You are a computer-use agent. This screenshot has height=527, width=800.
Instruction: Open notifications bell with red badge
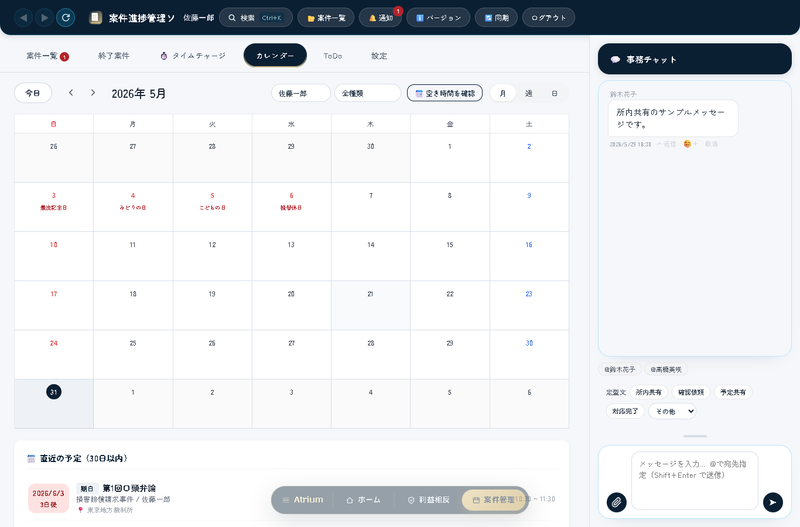pyautogui.click(x=381, y=18)
